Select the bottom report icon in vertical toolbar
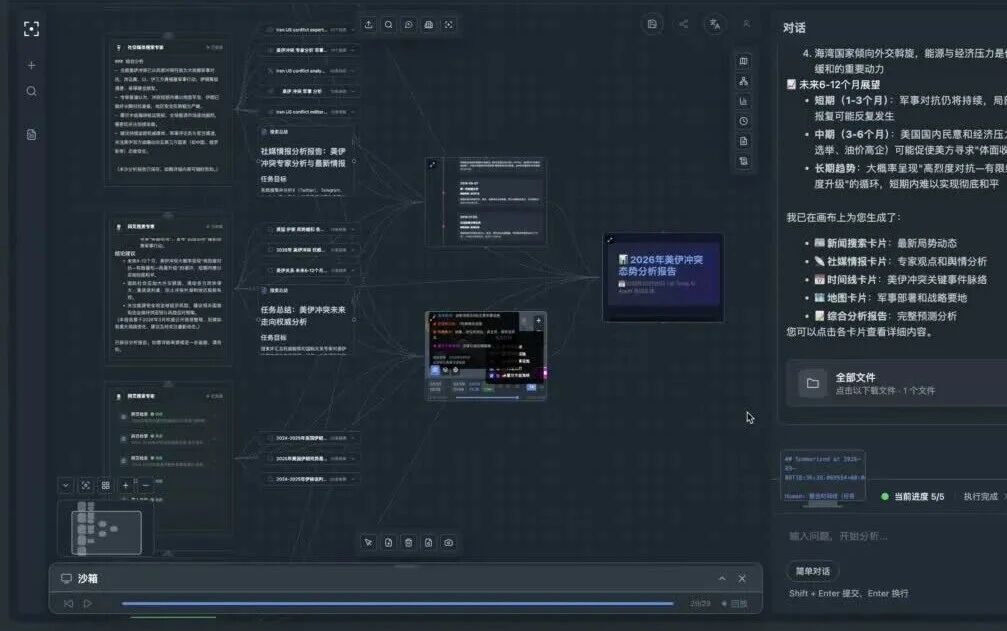The image size is (1007, 631). [743, 161]
